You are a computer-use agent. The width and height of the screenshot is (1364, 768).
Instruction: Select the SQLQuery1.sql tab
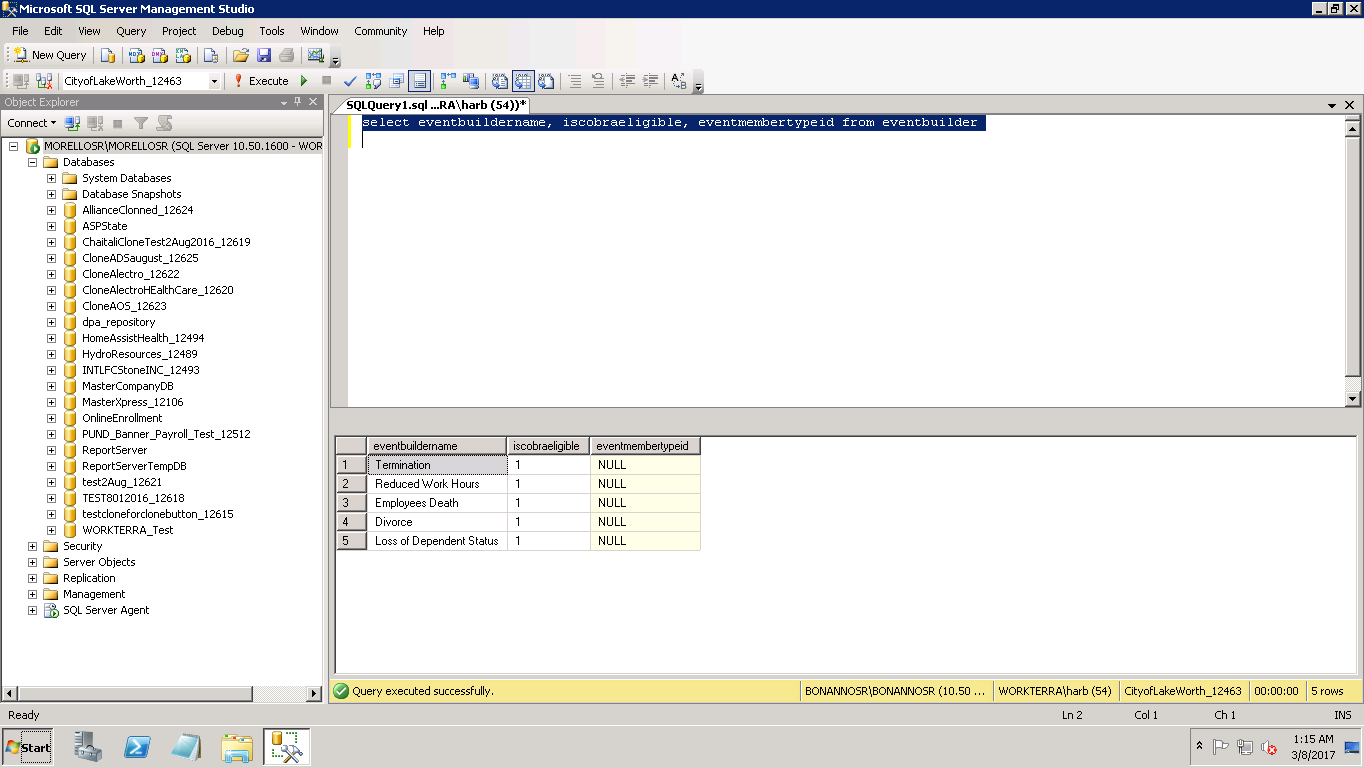pos(435,105)
